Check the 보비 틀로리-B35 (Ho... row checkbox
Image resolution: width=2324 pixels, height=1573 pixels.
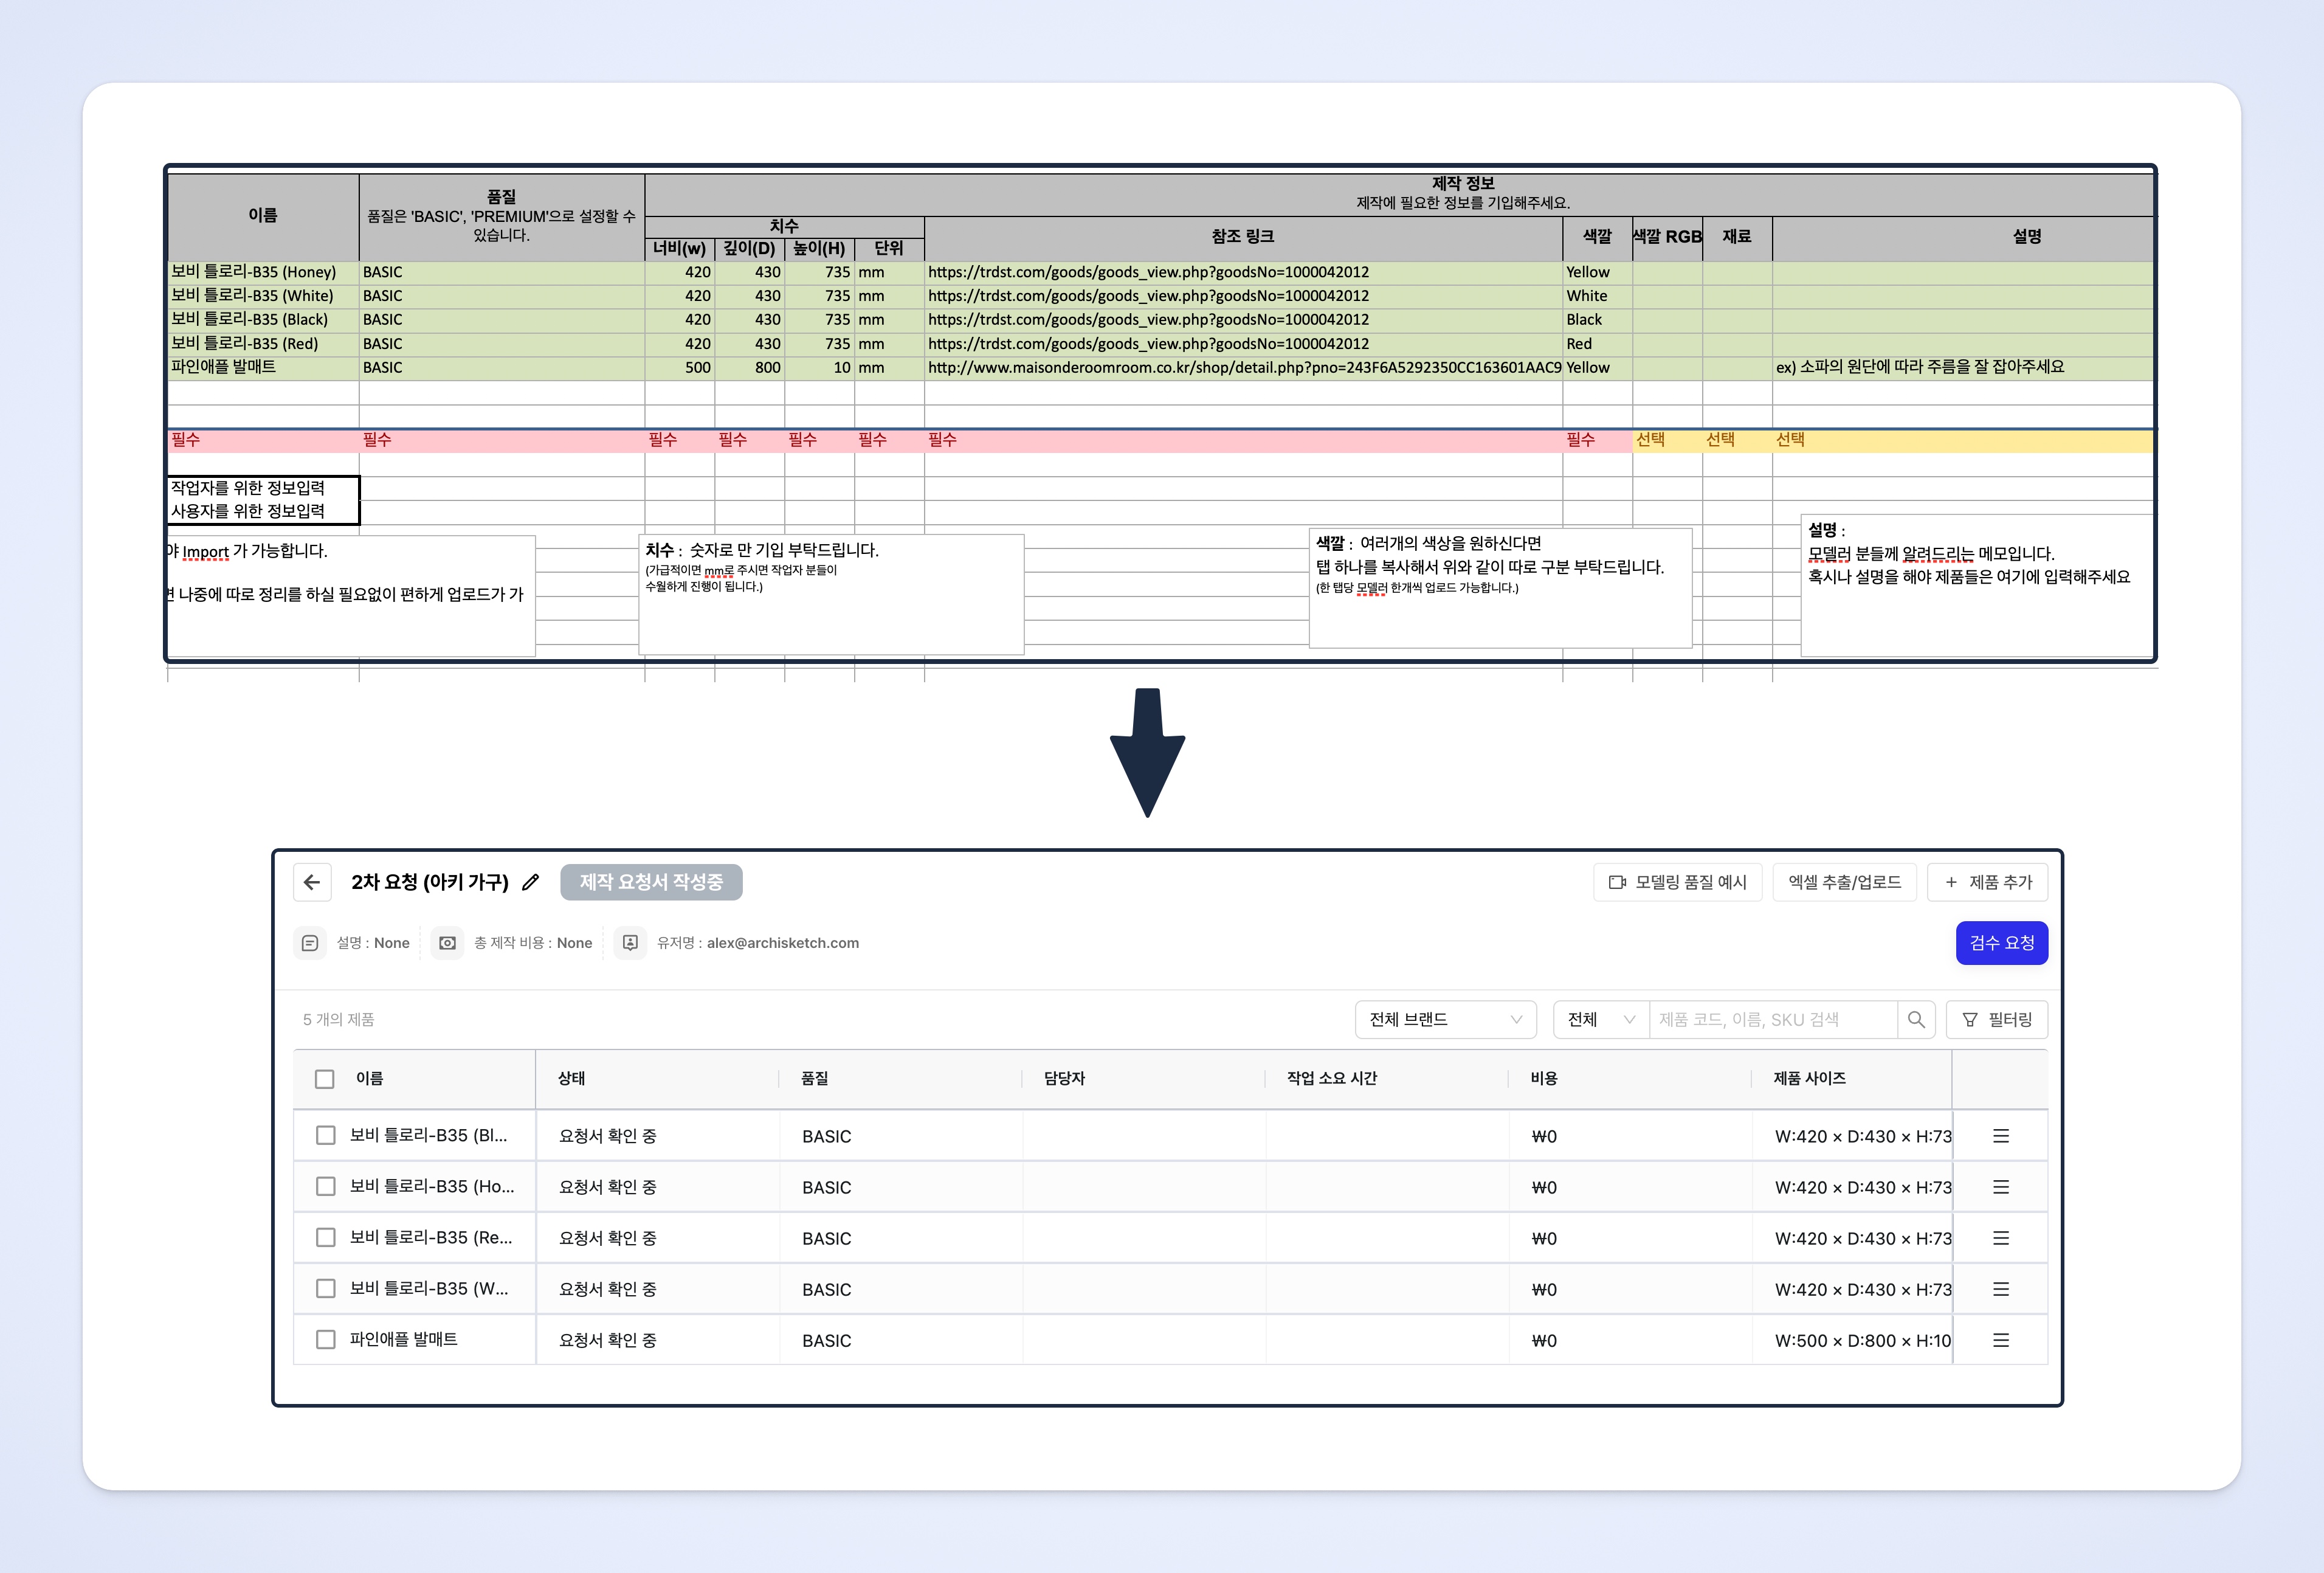(325, 1186)
